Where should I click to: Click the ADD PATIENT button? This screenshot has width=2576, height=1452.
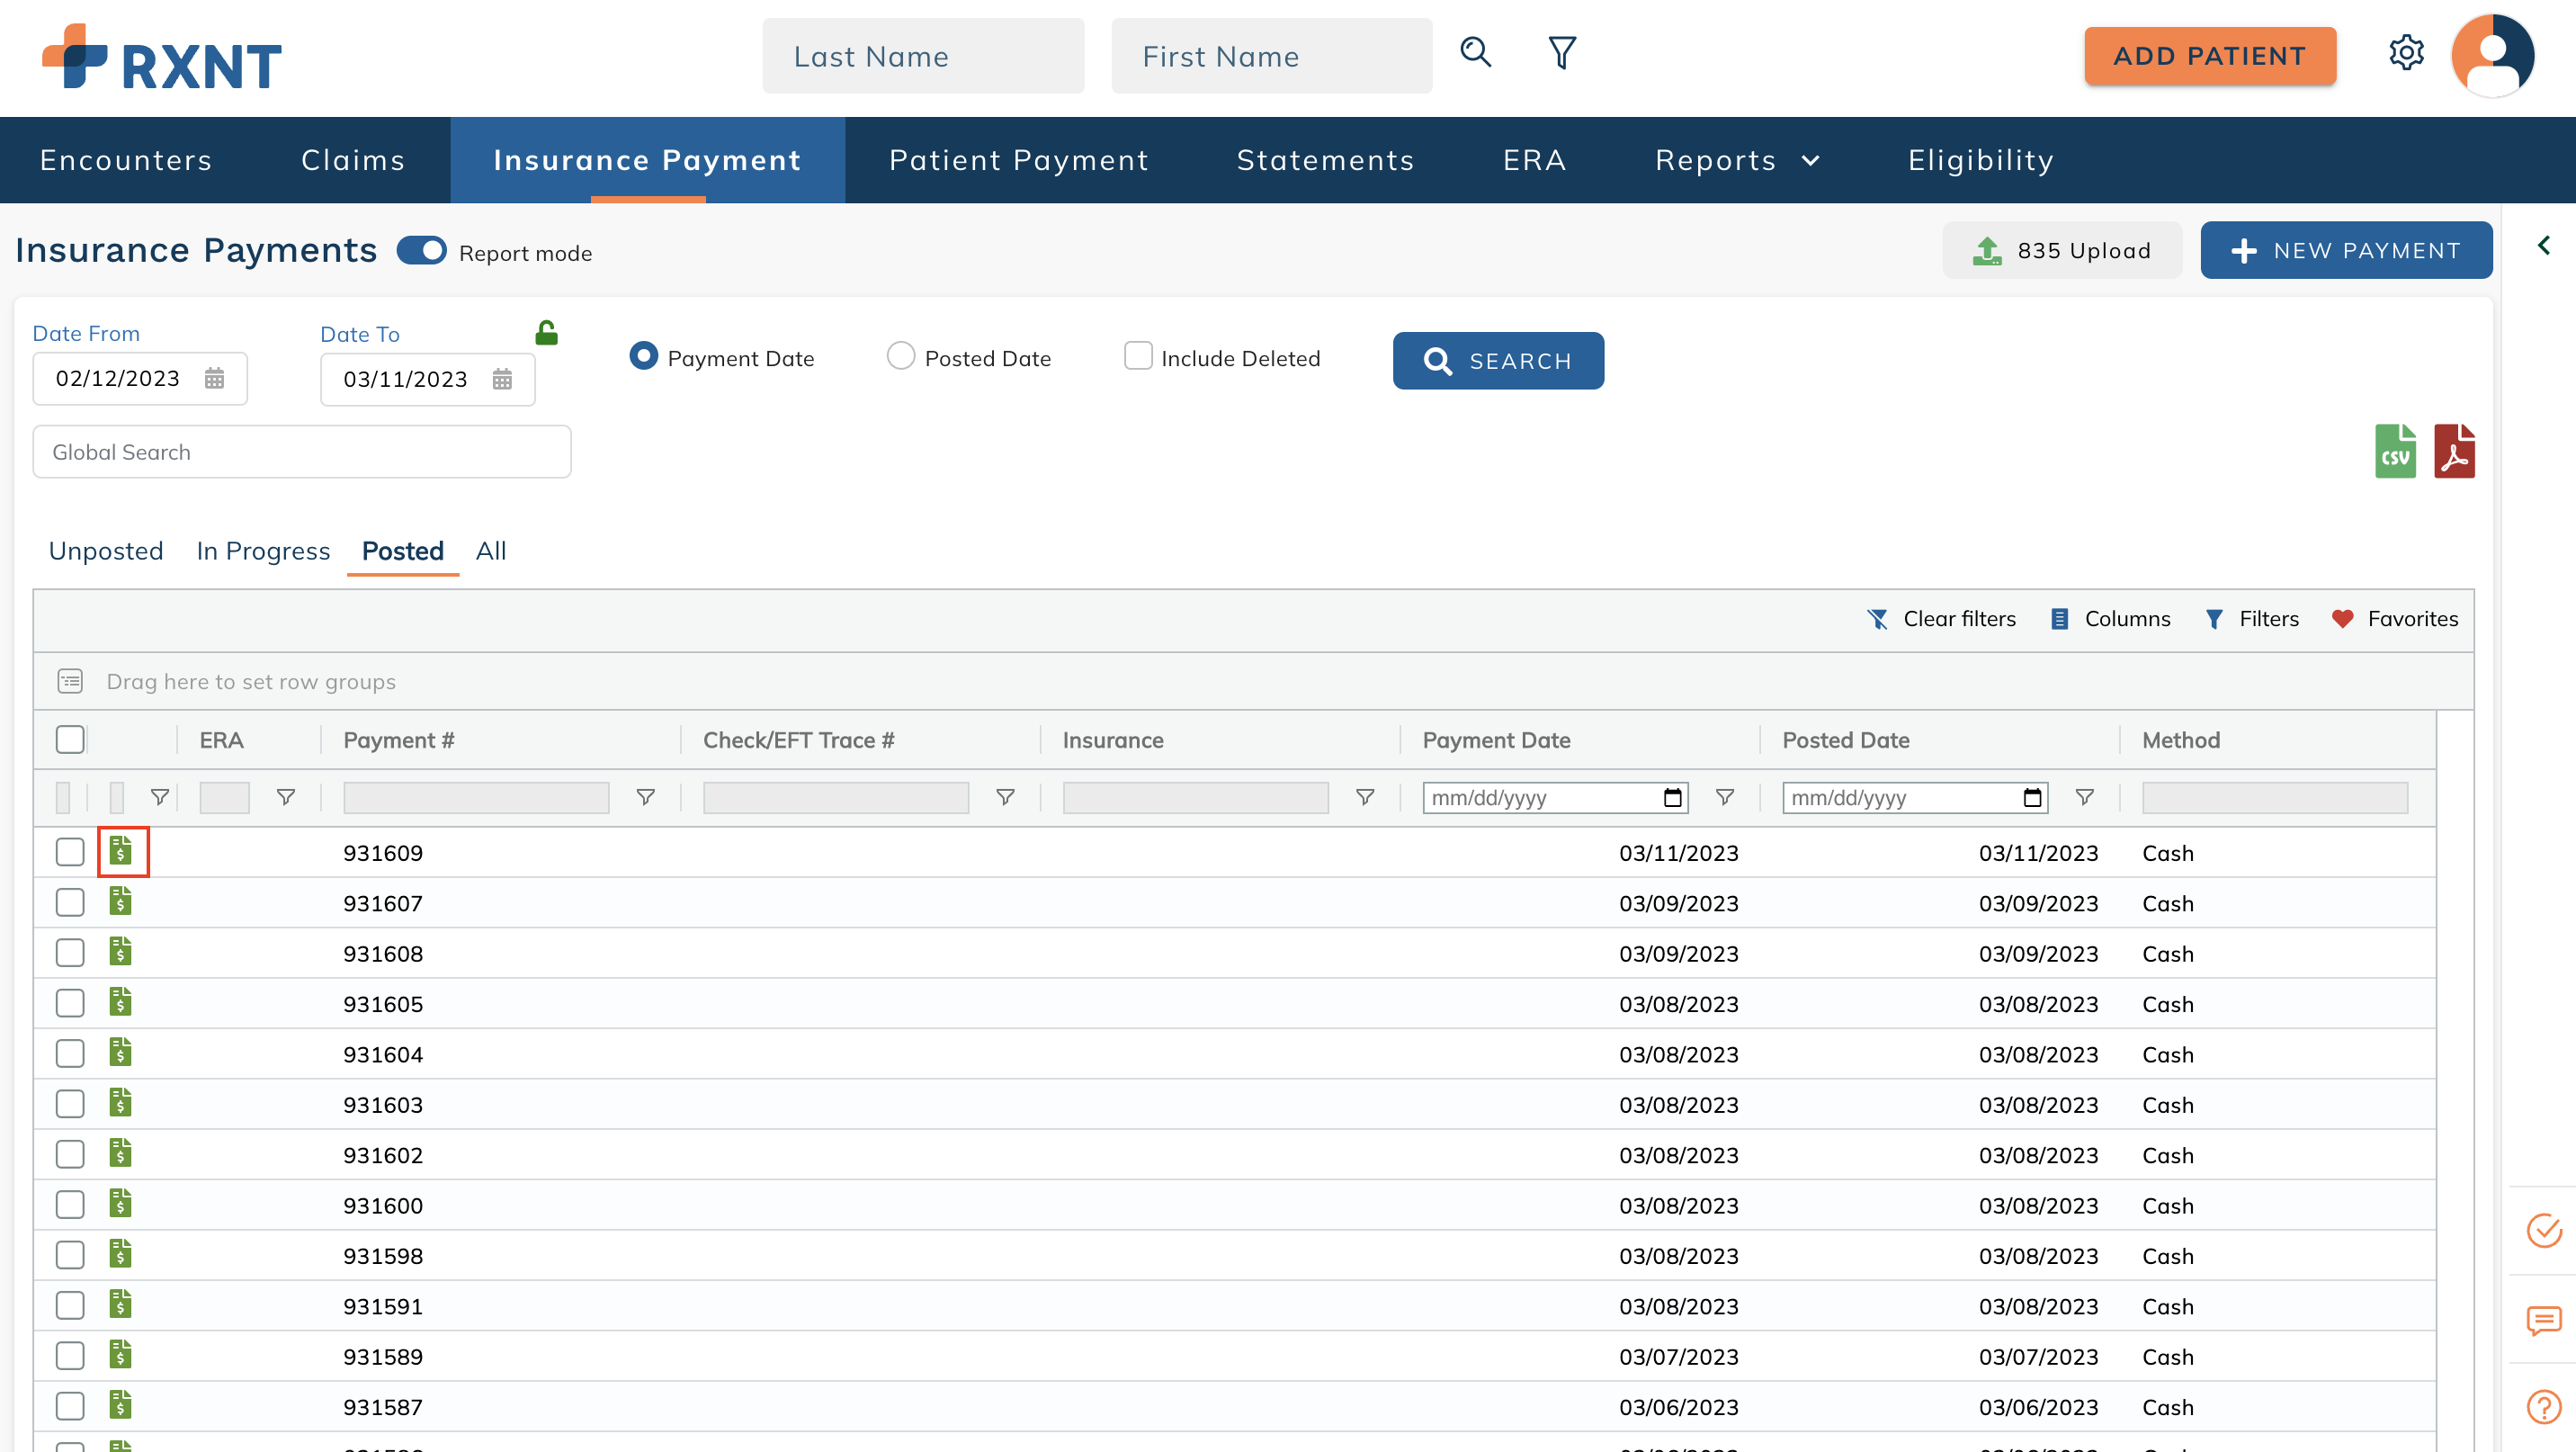click(x=2210, y=56)
